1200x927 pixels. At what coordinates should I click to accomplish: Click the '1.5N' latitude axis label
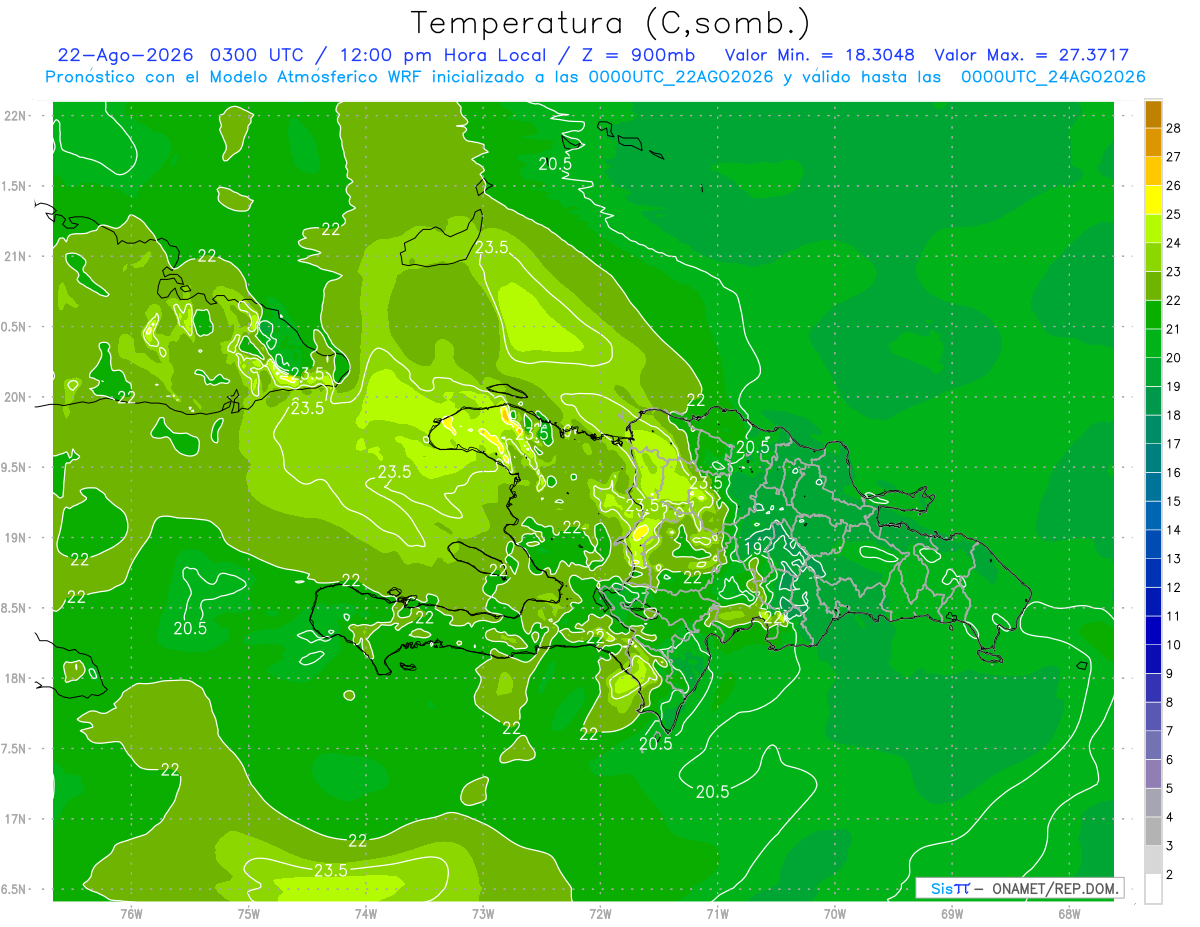[15, 186]
